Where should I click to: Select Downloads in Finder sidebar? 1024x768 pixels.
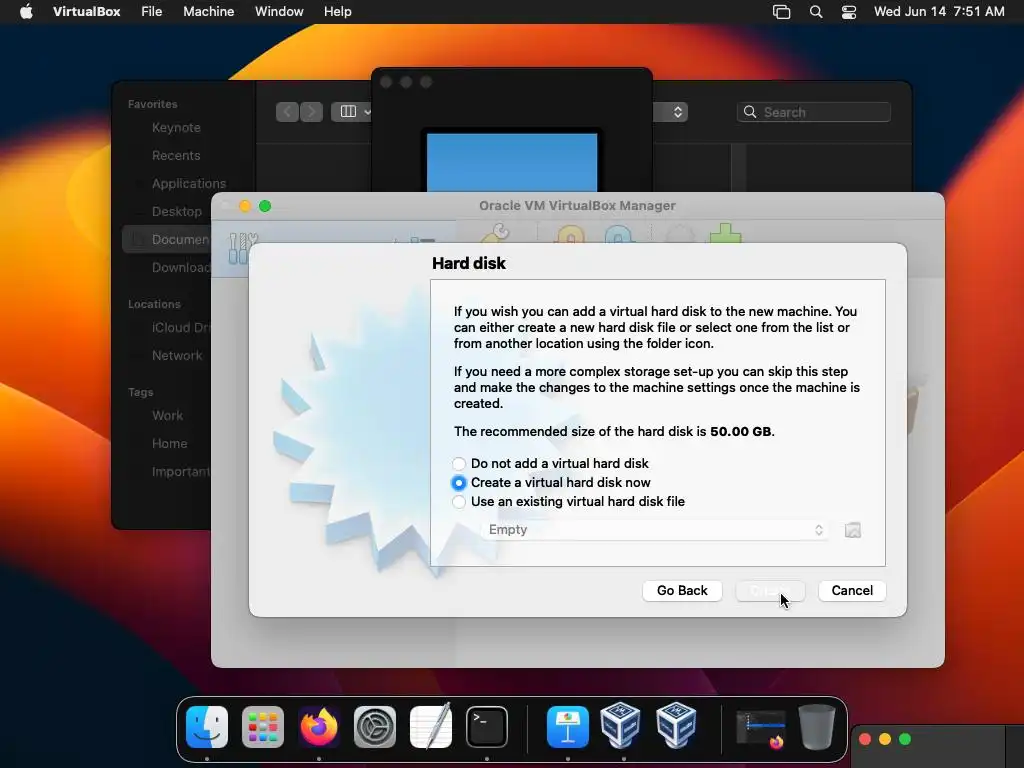coord(180,268)
